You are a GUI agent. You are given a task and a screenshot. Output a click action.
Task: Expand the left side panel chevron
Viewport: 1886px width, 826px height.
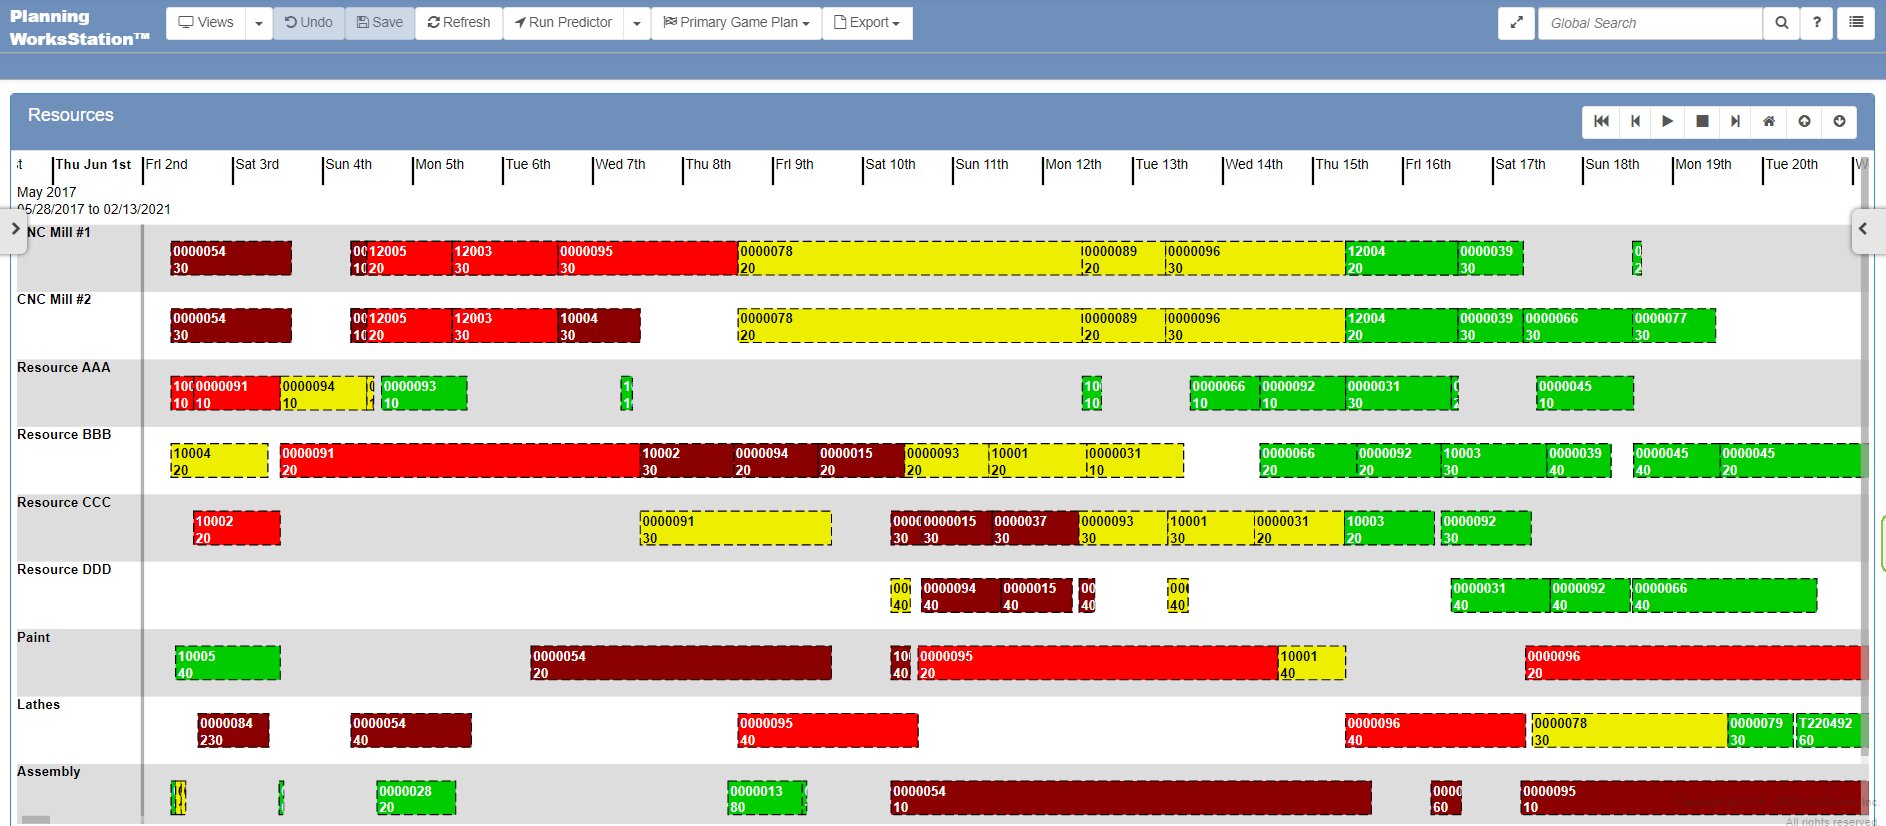tap(15, 229)
